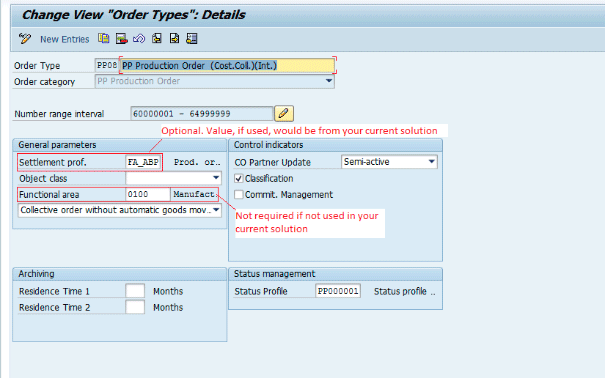The width and height of the screenshot is (605, 378).
Task: Select the Status Profile field PP000001
Action: pos(338,291)
